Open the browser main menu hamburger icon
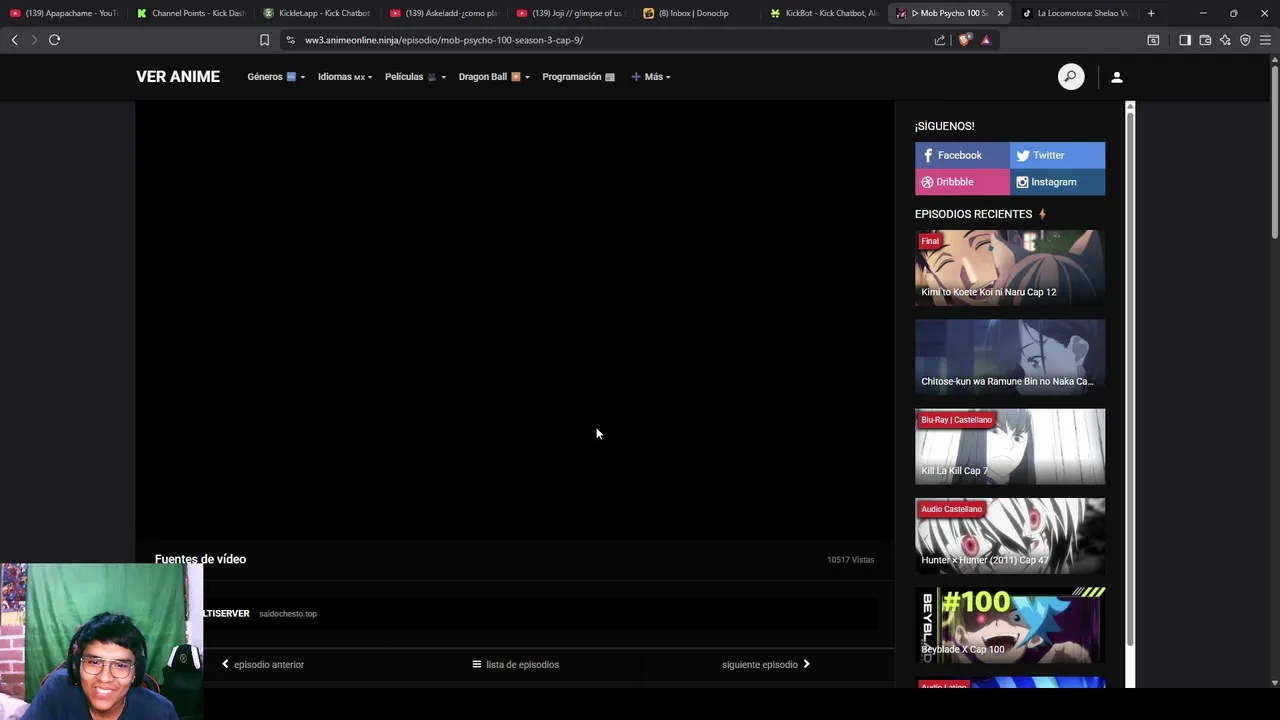Image resolution: width=1280 pixels, height=720 pixels. (1265, 40)
